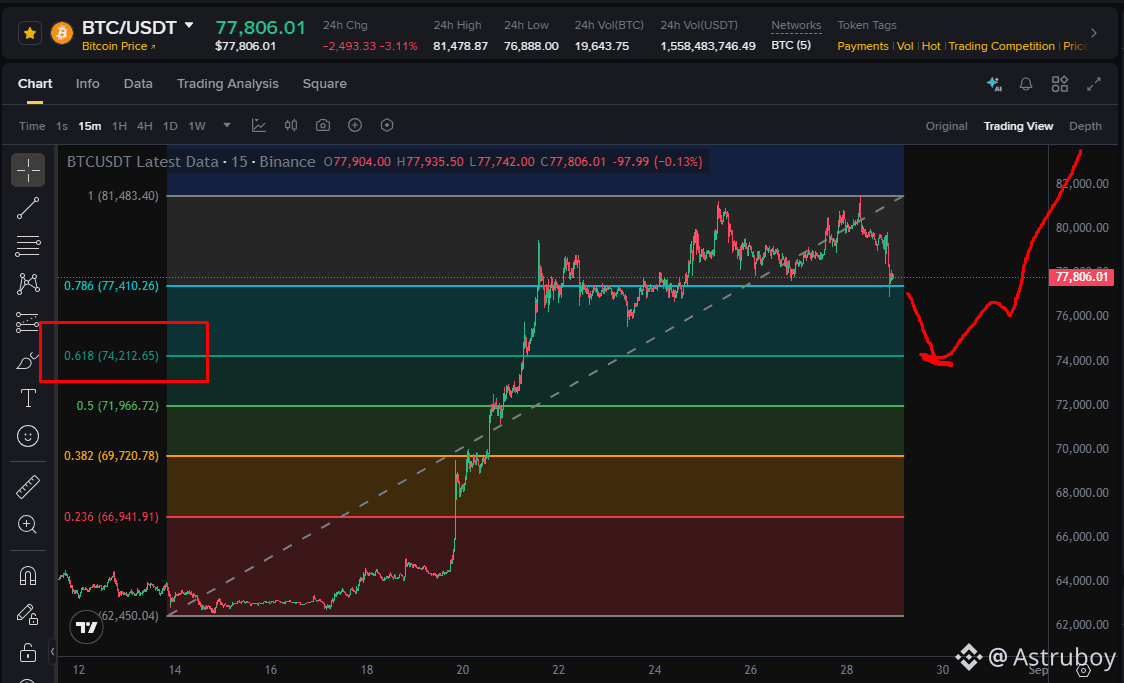This screenshot has width=1124, height=683.
Task: Open the Trading Competition tag
Action: [x=1001, y=46]
